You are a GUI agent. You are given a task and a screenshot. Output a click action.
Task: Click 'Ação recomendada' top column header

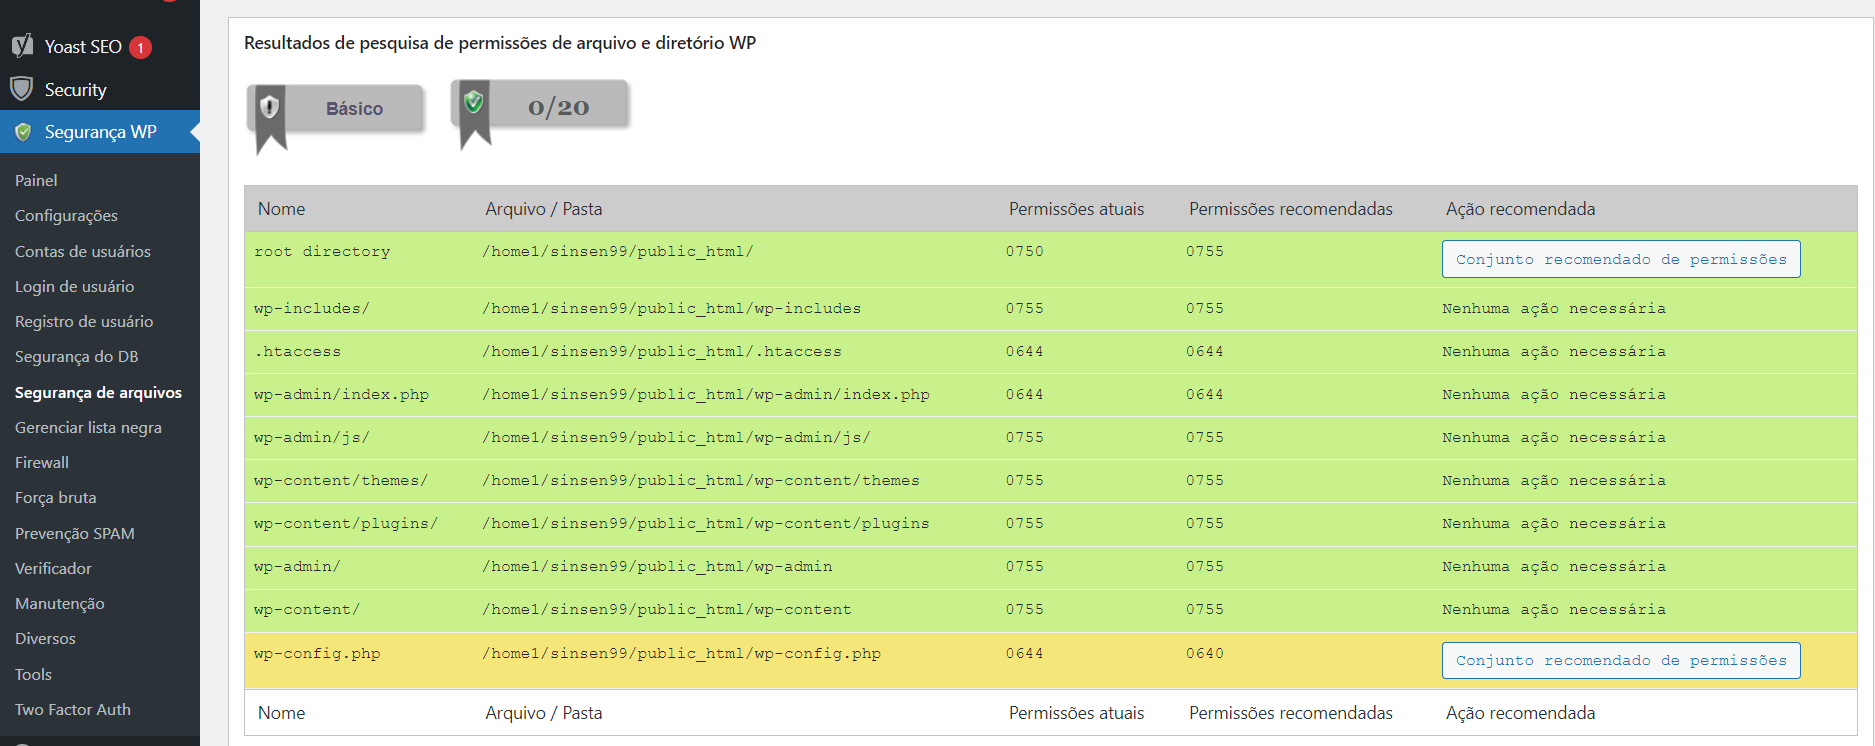[x=1521, y=209]
